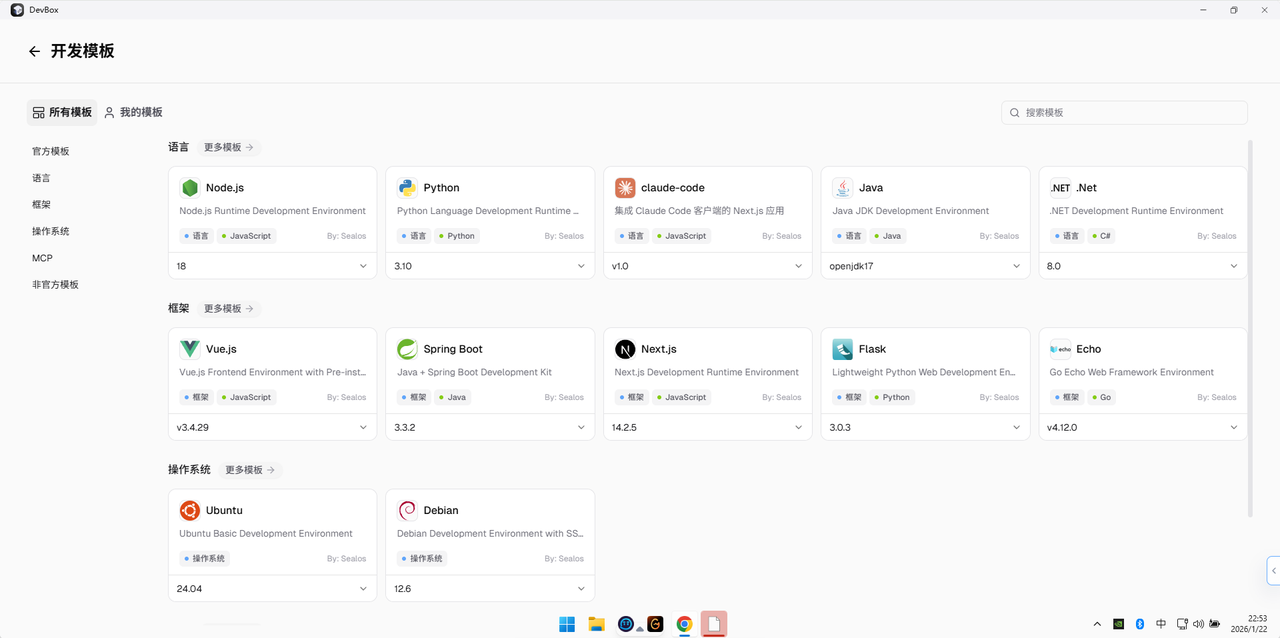The height and width of the screenshot is (638, 1280).
Task: Select MCP category in the sidebar
Action: click(x=42, y=258)
